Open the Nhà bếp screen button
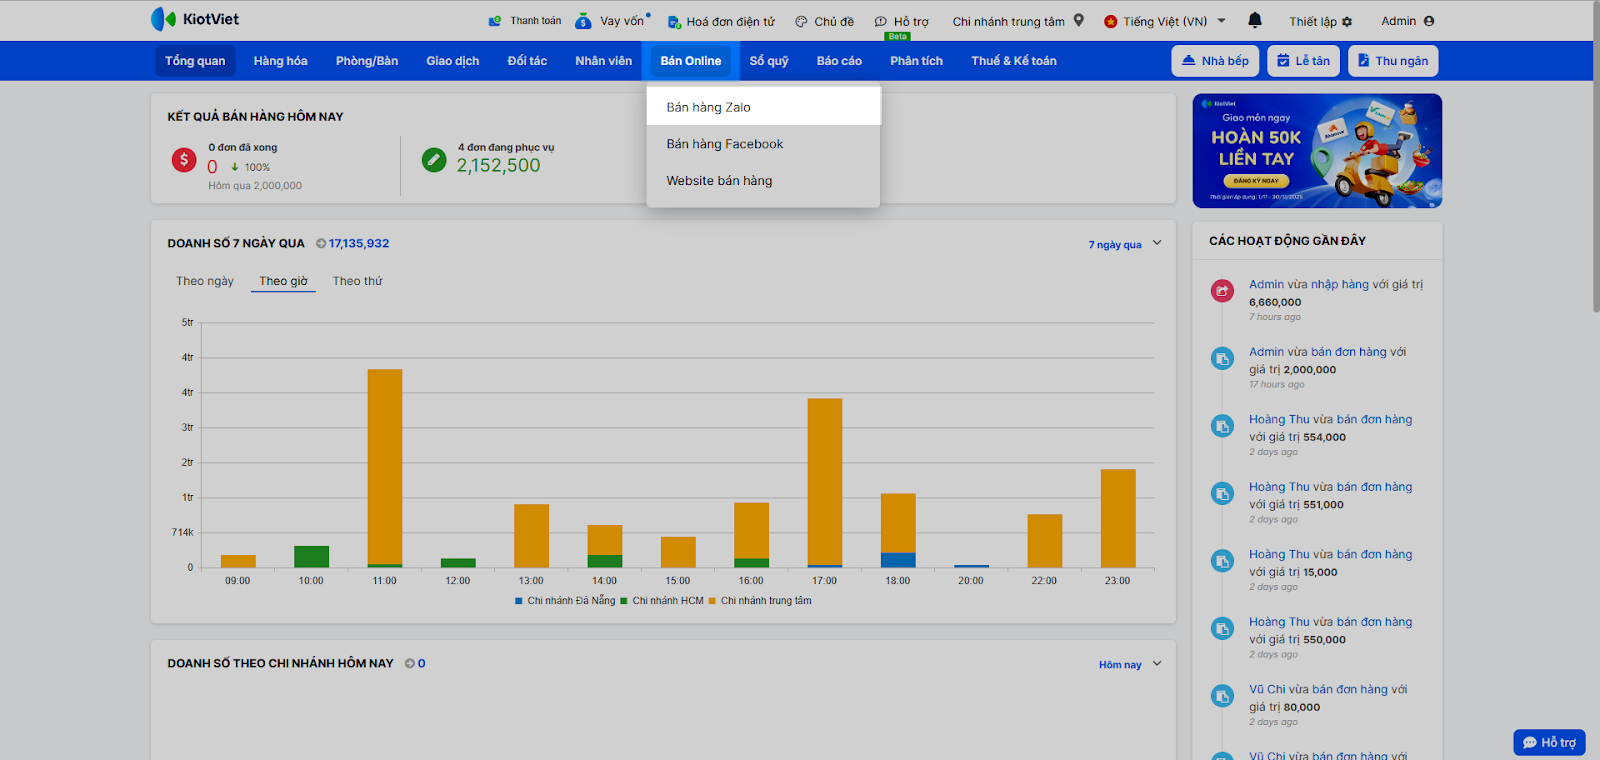 pos(1215,61)
